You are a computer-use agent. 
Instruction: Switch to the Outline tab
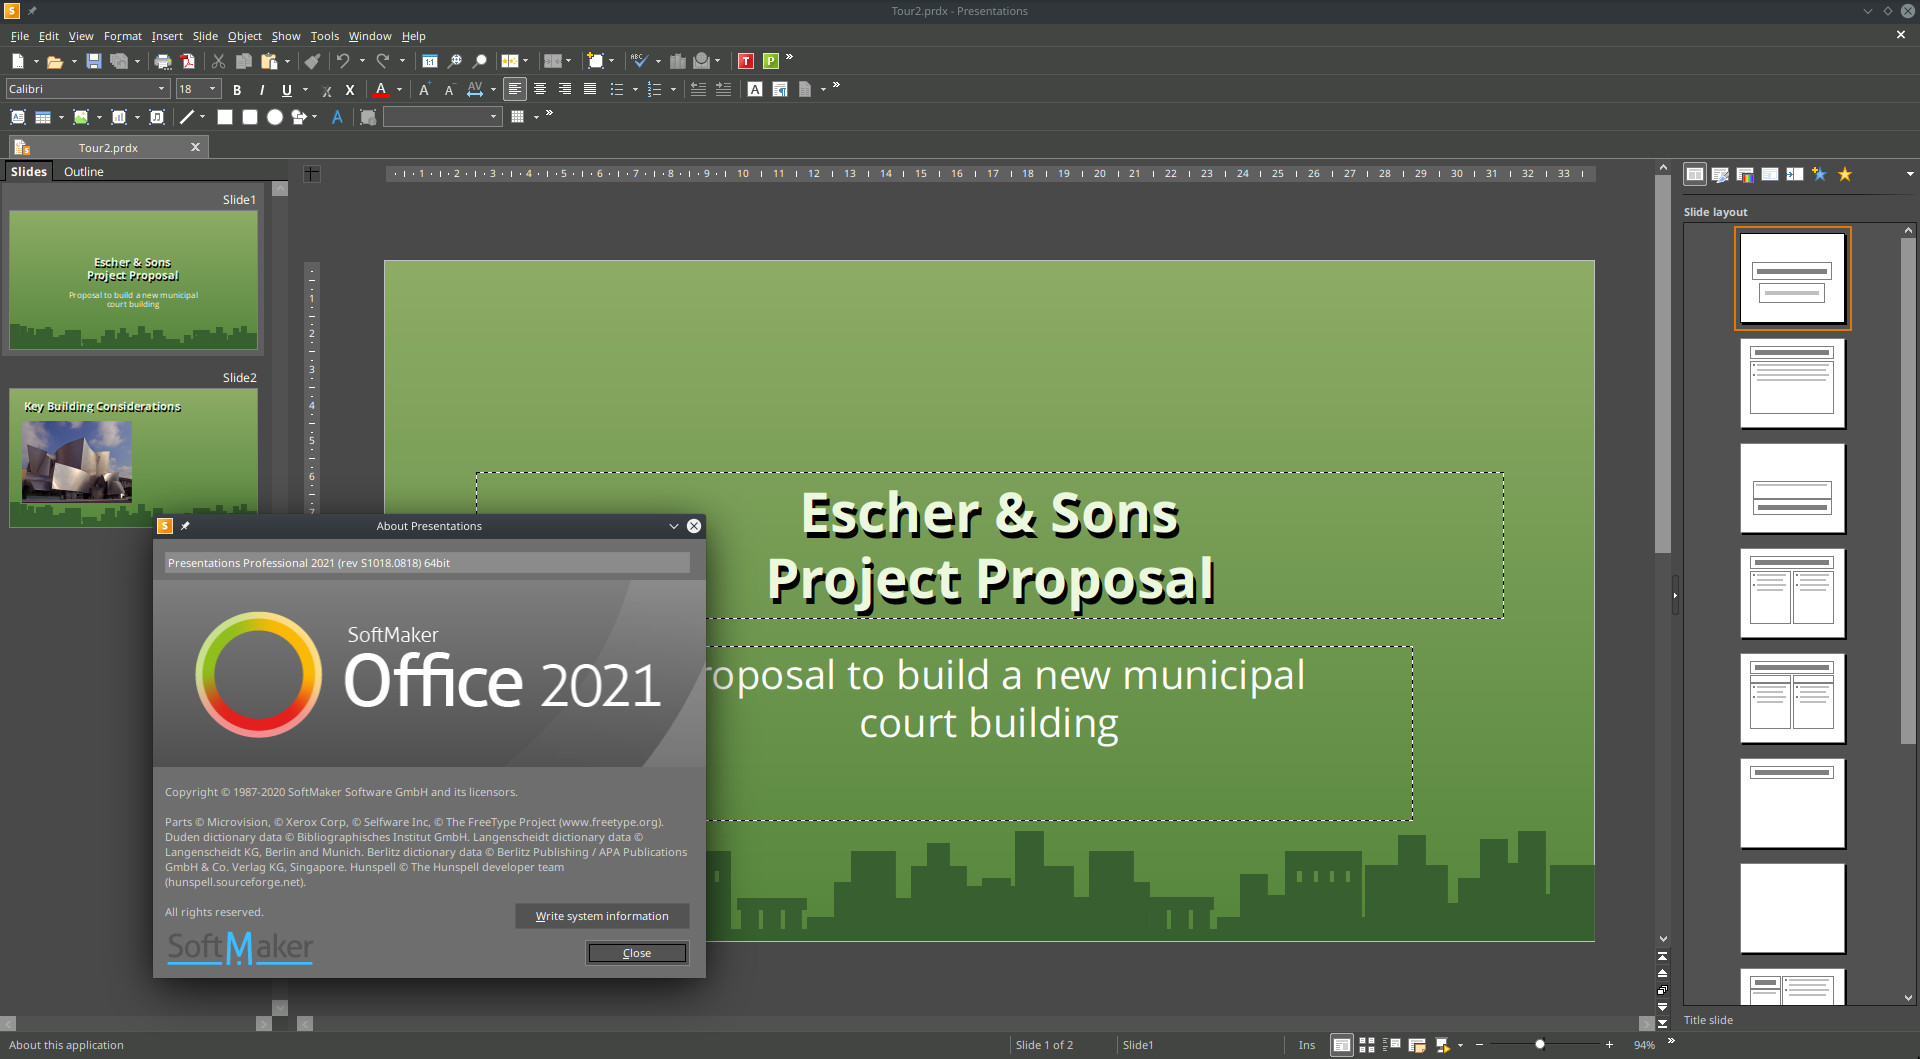[84, 172]
